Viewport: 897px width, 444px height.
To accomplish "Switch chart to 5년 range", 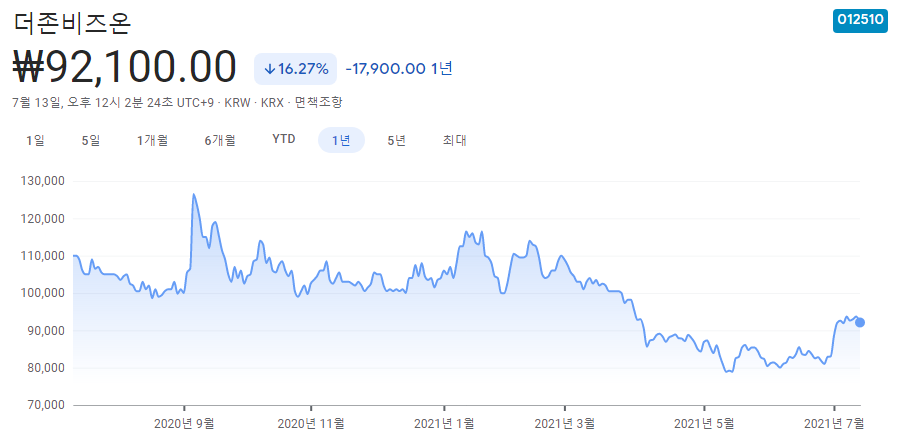I will coord(396,140).
